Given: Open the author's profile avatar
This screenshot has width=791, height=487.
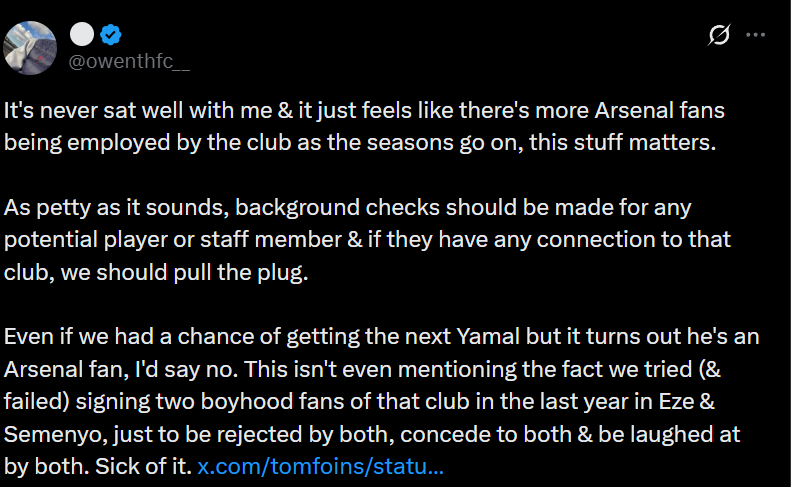Looking at the screenshot, I should 30,47.
